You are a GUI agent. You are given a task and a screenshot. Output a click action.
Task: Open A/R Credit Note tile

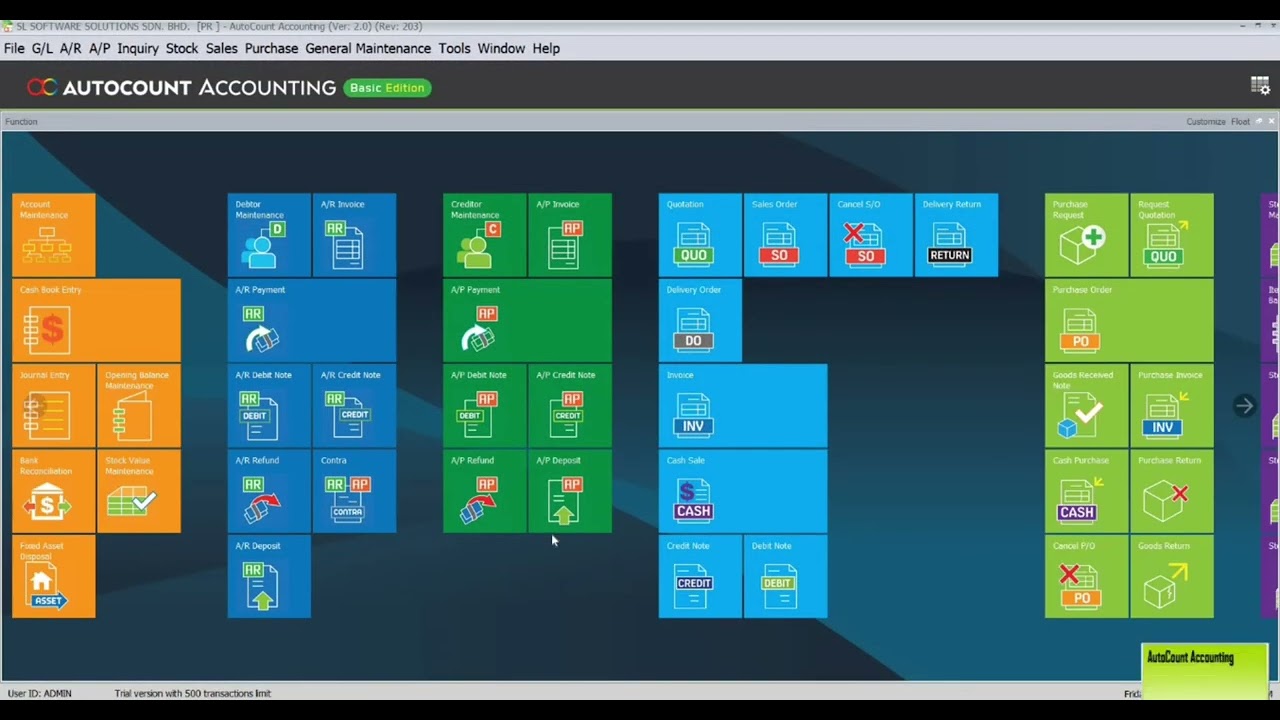tap(355, 405)
